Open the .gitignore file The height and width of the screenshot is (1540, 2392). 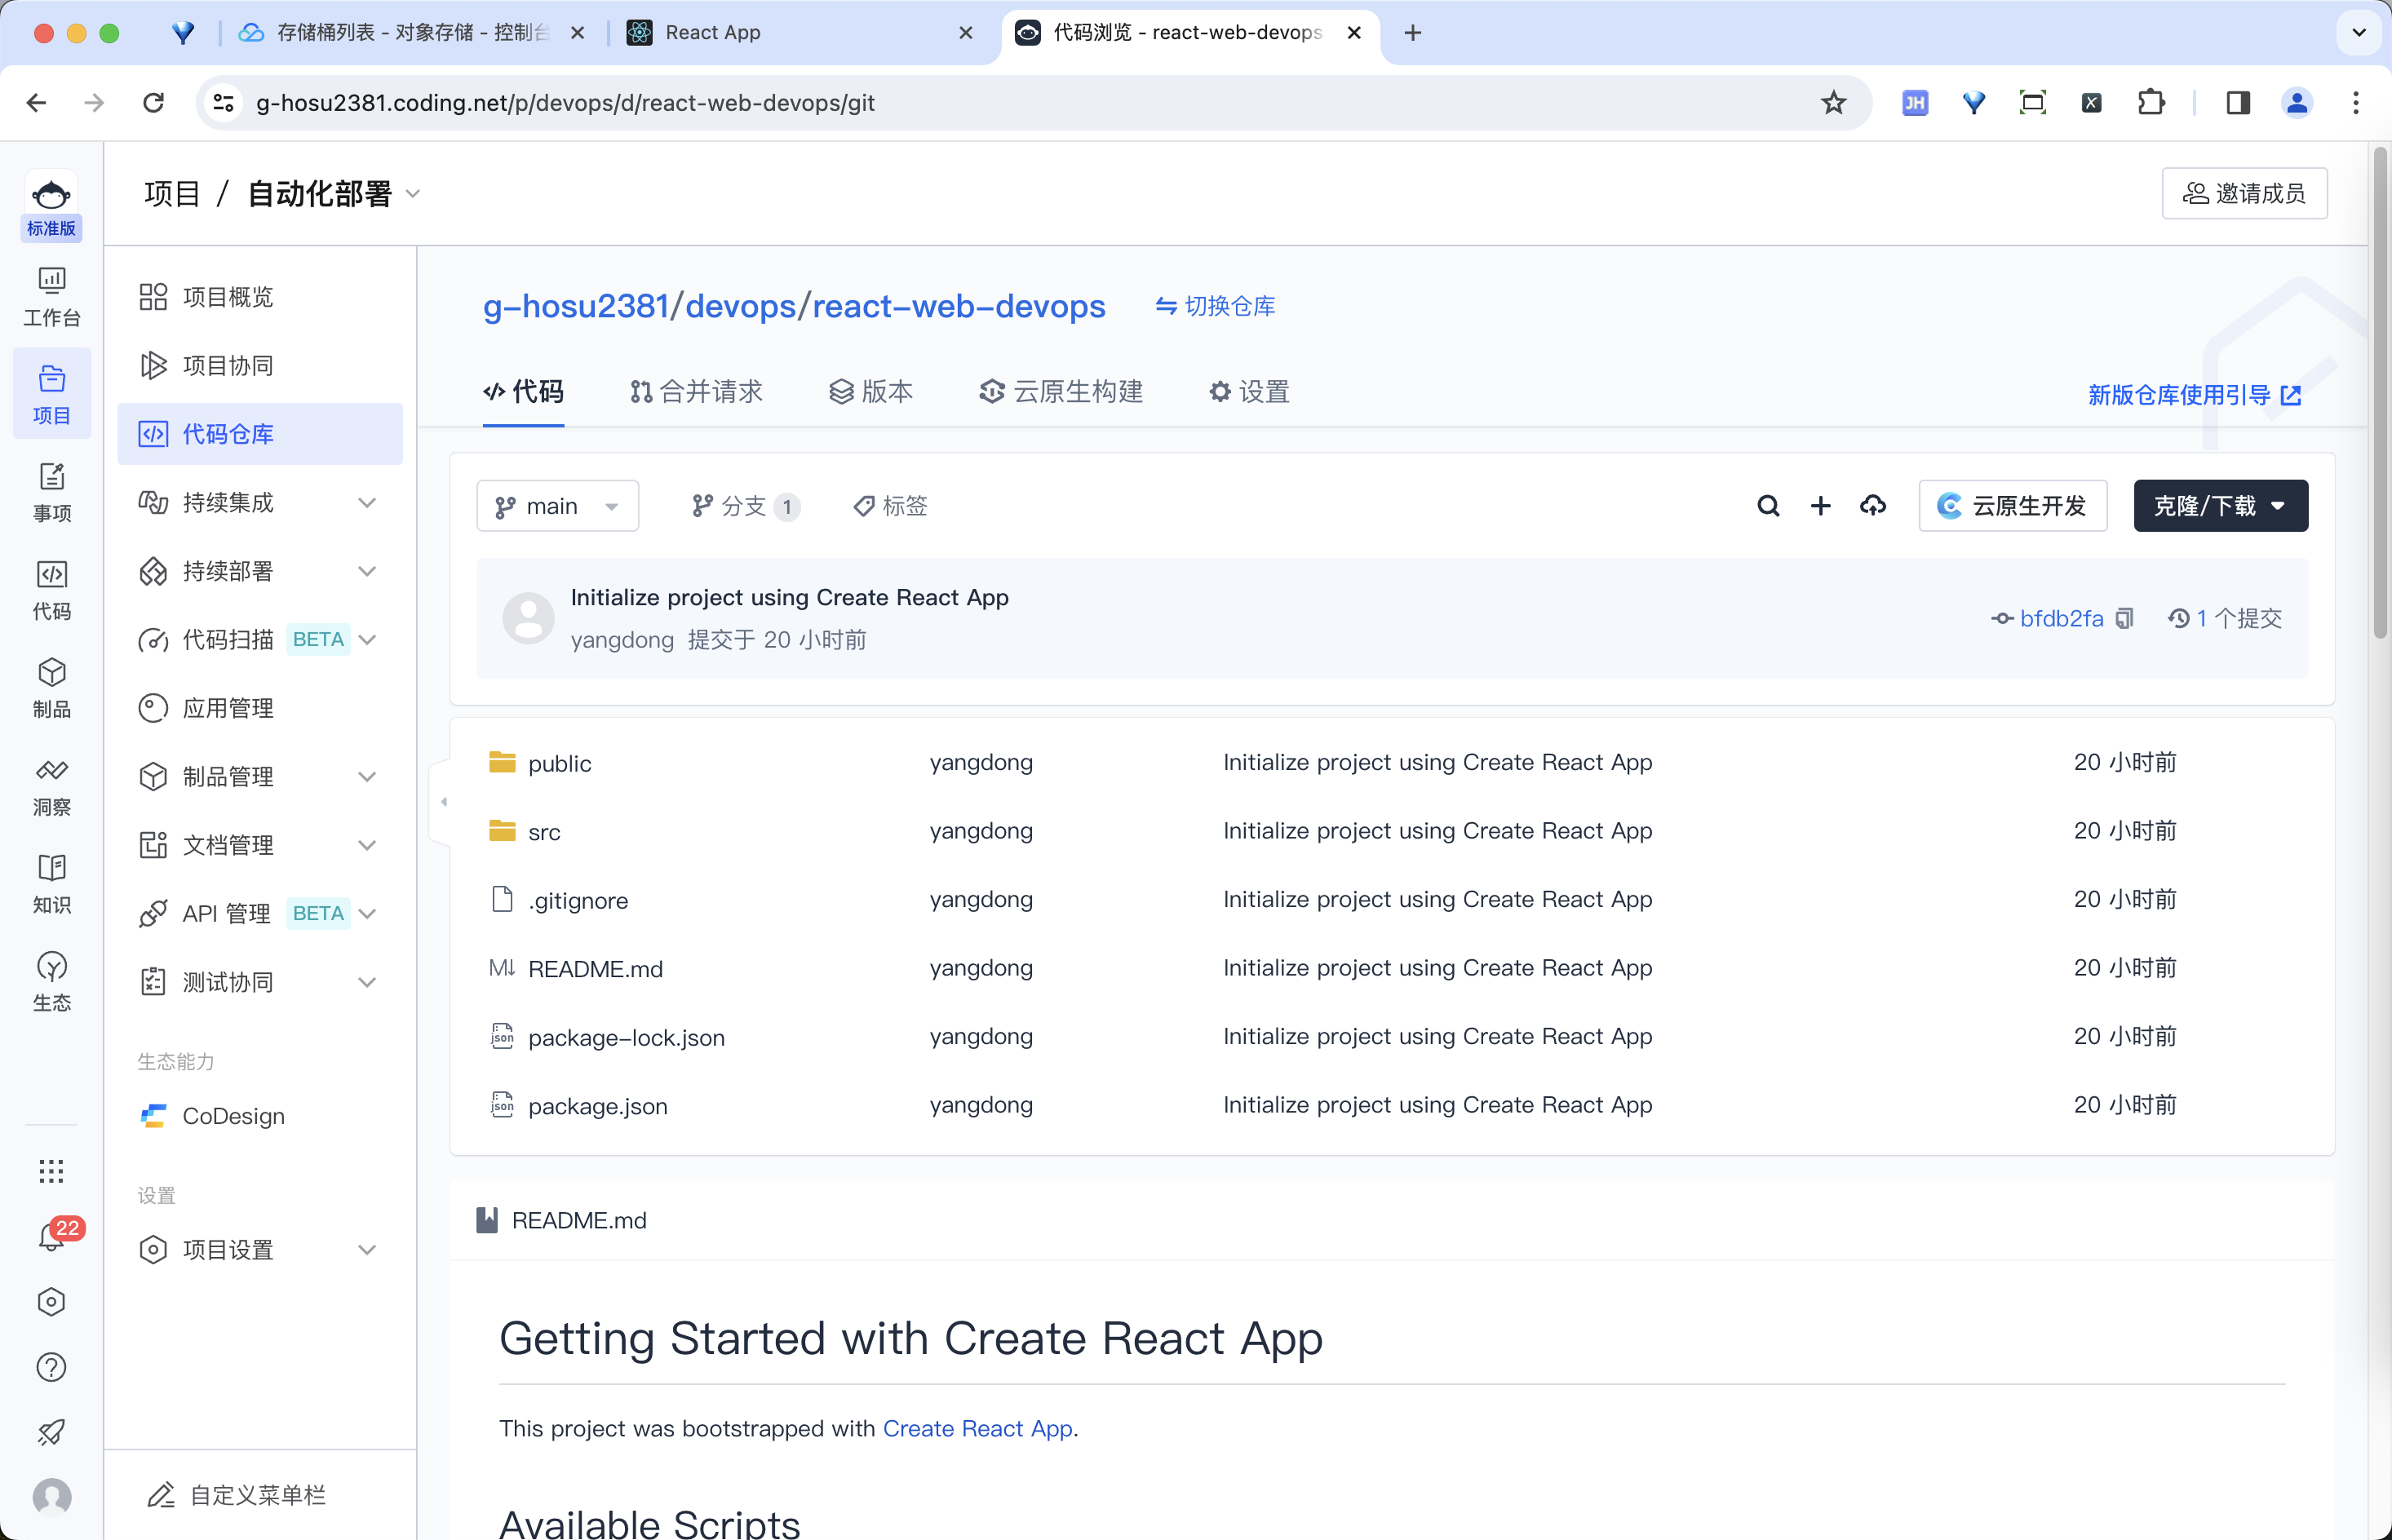(x=578, y=901)
